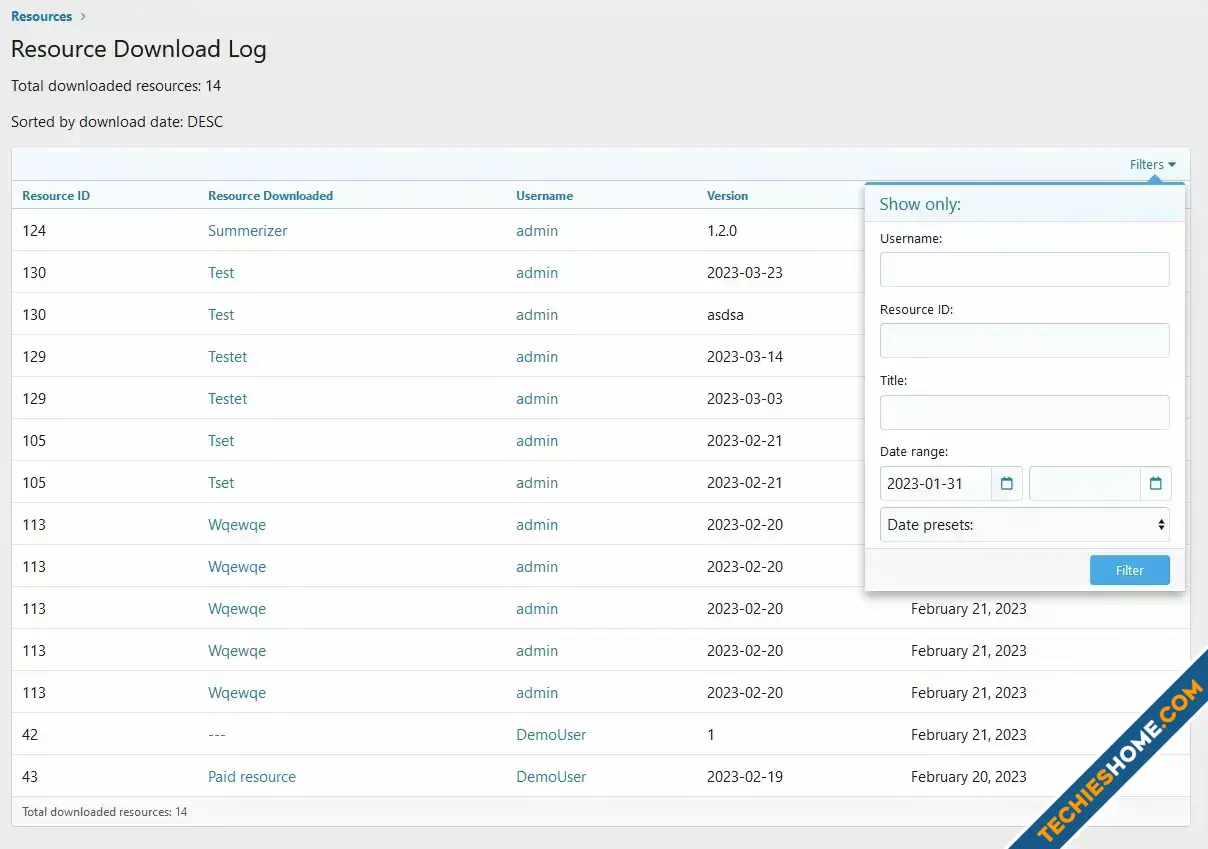Select resource ID 43 cell

coord(30,777)
